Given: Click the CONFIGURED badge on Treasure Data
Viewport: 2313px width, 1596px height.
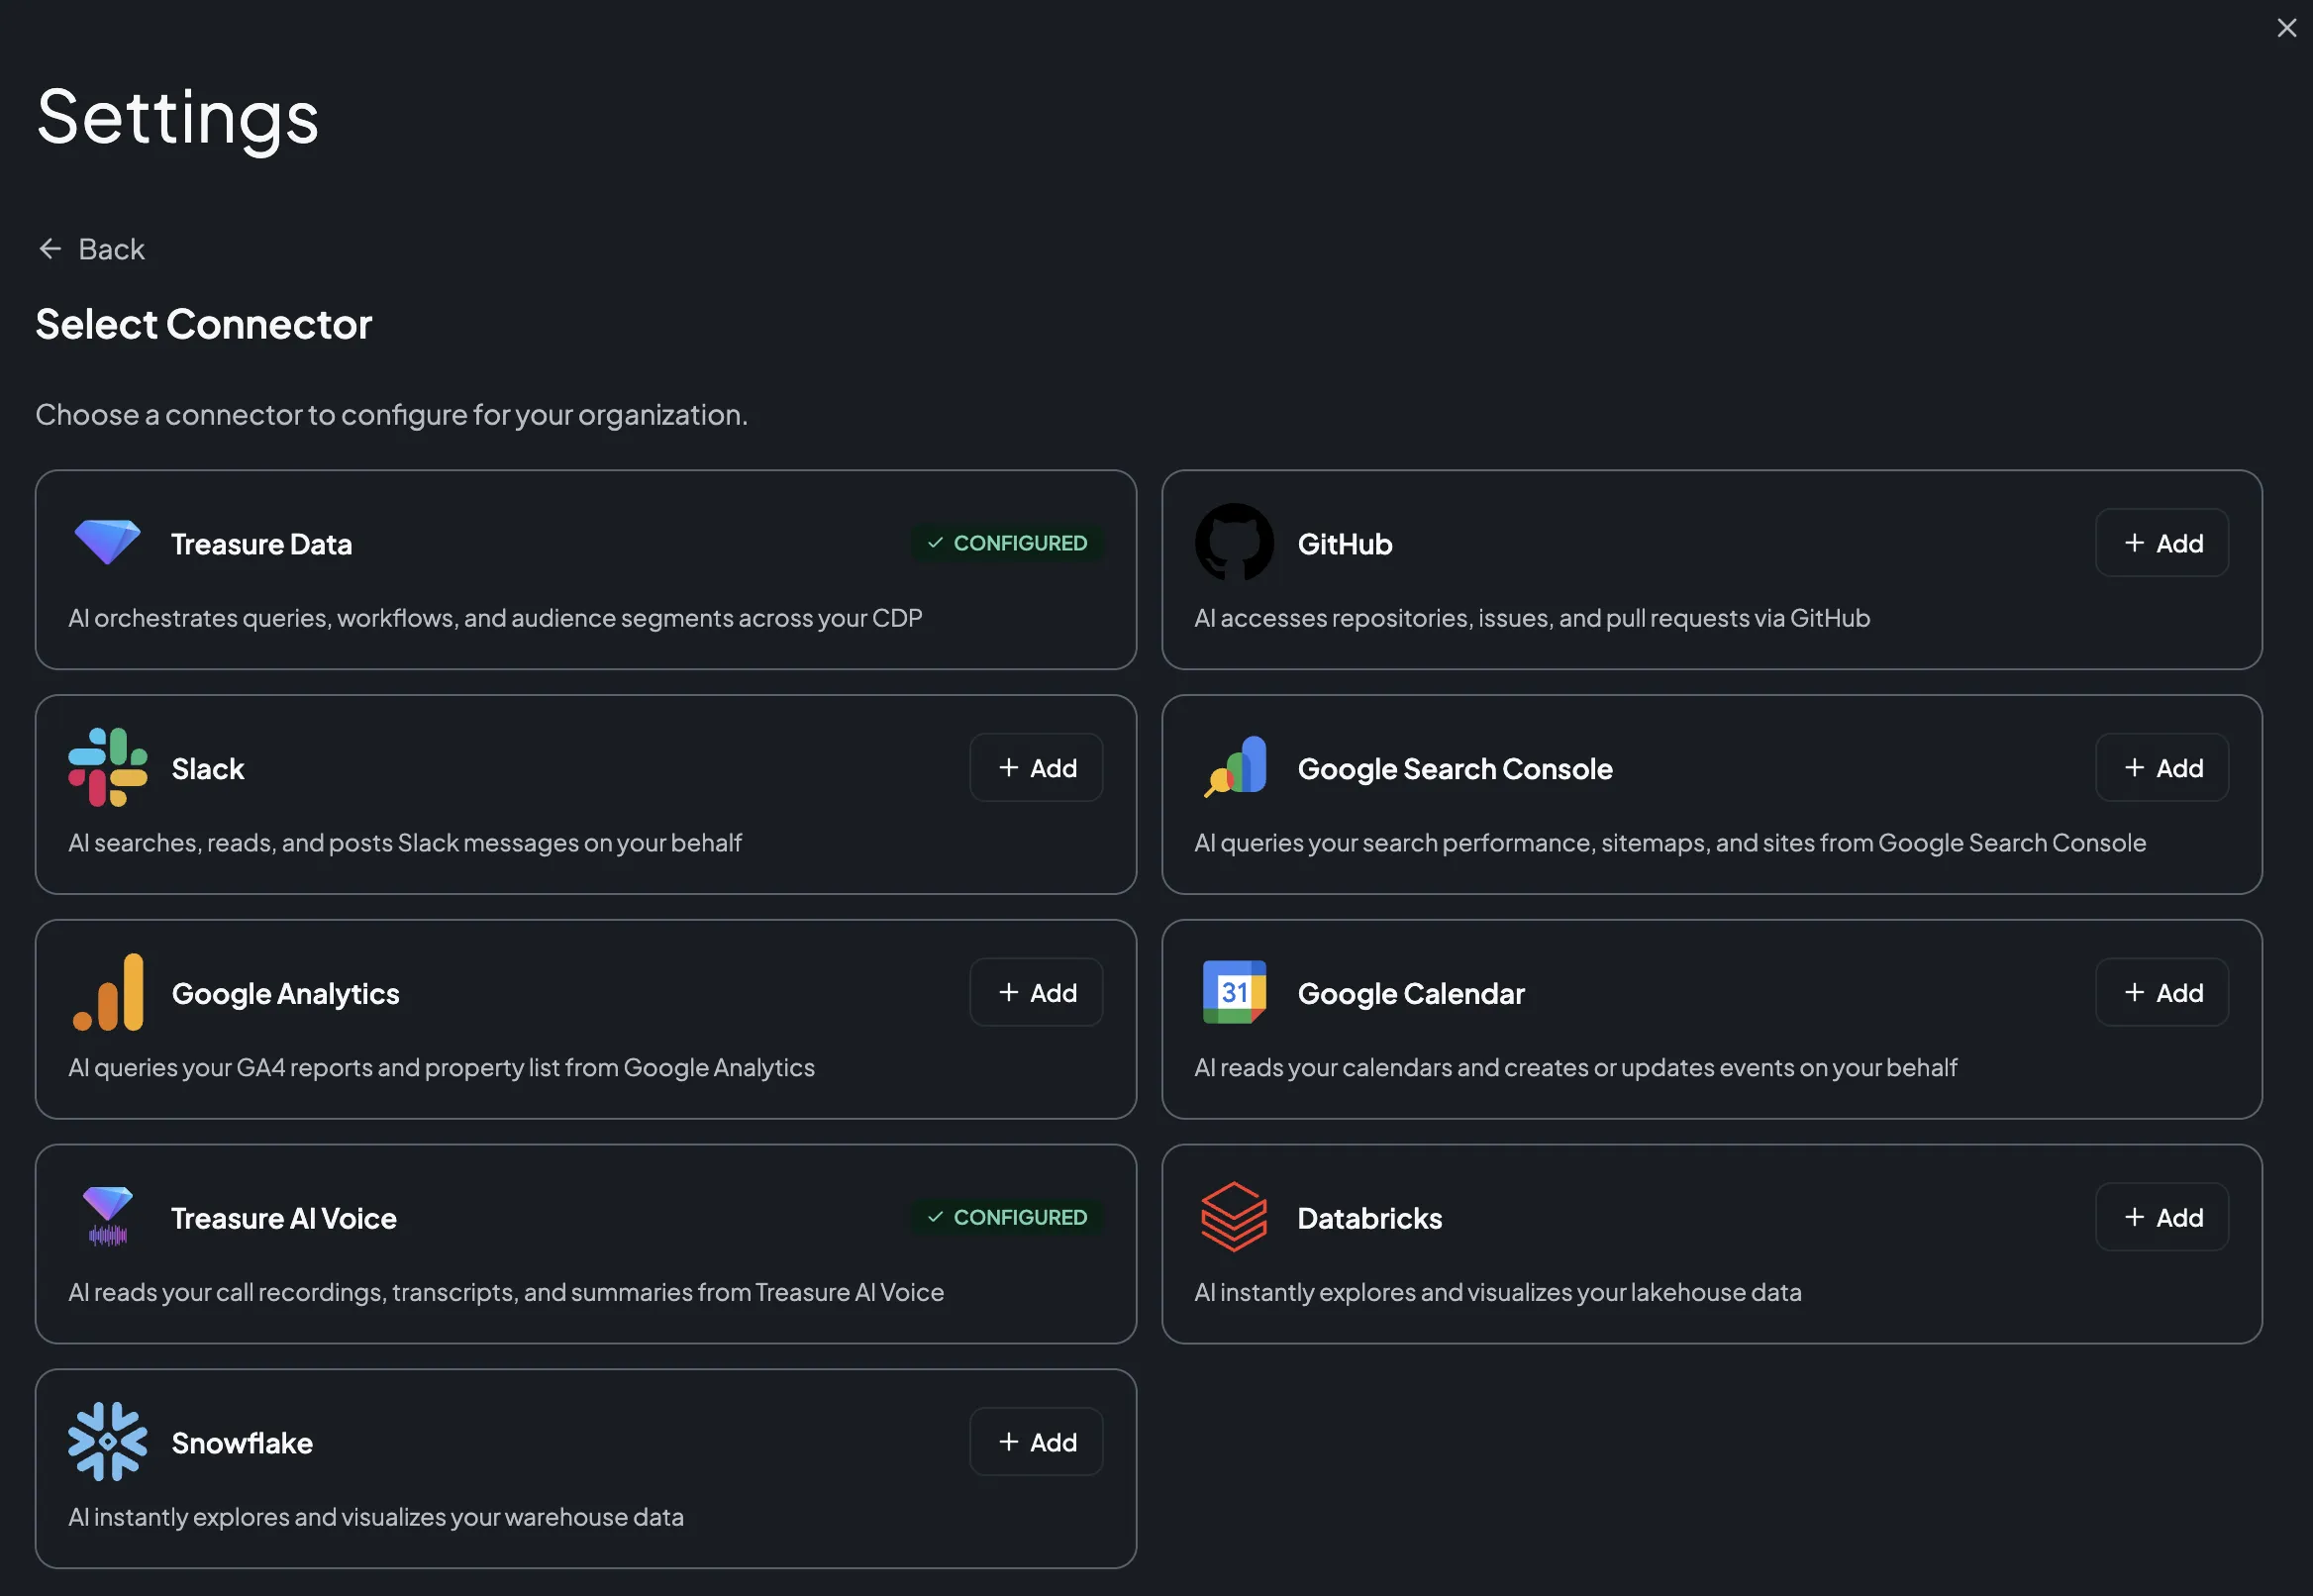Looking at the screenshot, I should pos(1007,543).
